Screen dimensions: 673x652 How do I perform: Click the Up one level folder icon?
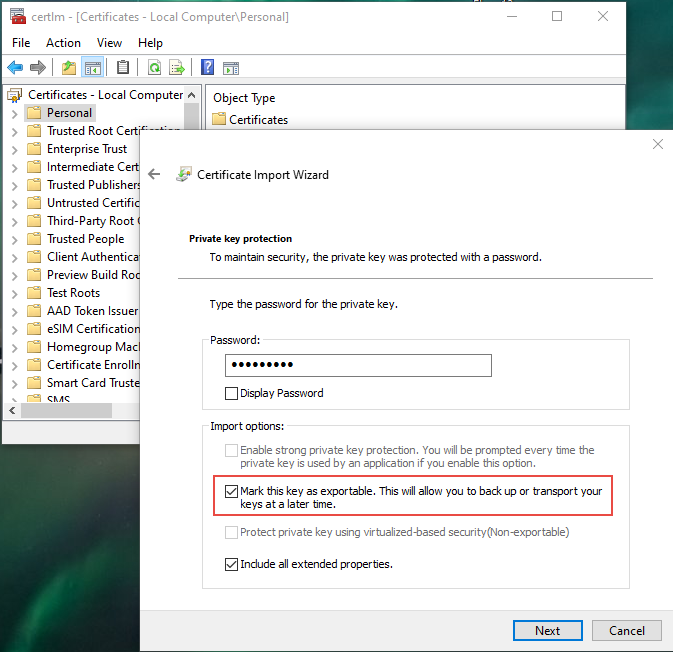point(68,68)
